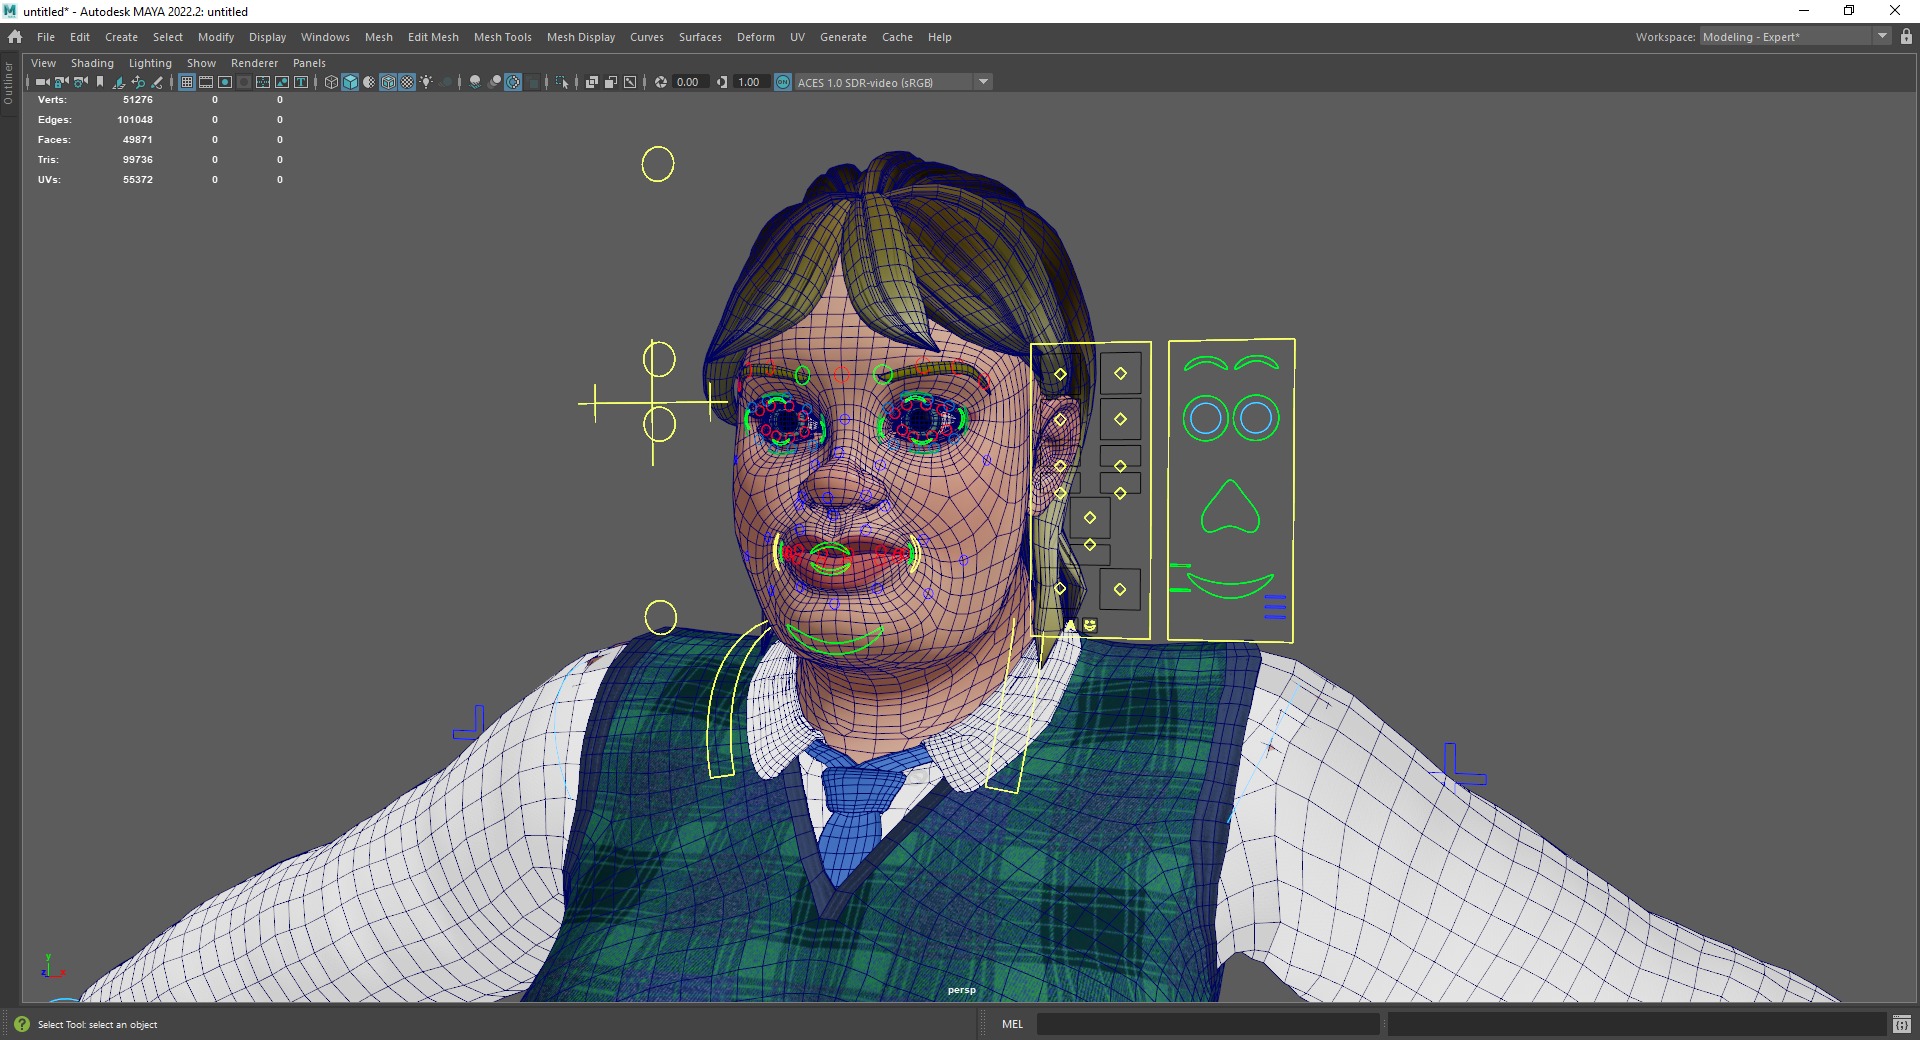Select the nose control in face GUI
Screen dimensions: 1920x1040
[x=1230, y=507]
